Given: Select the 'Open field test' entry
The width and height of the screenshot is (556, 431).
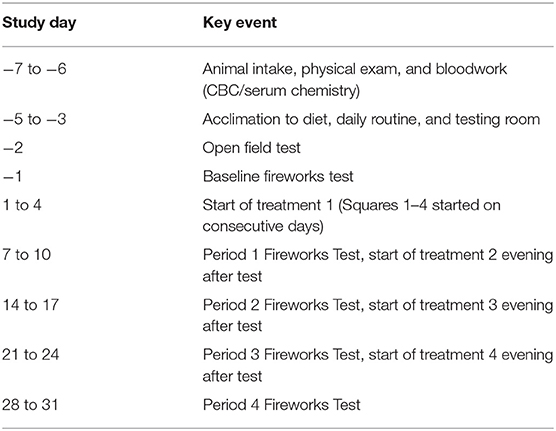Looking at the screenshot, I should (251, 148).
